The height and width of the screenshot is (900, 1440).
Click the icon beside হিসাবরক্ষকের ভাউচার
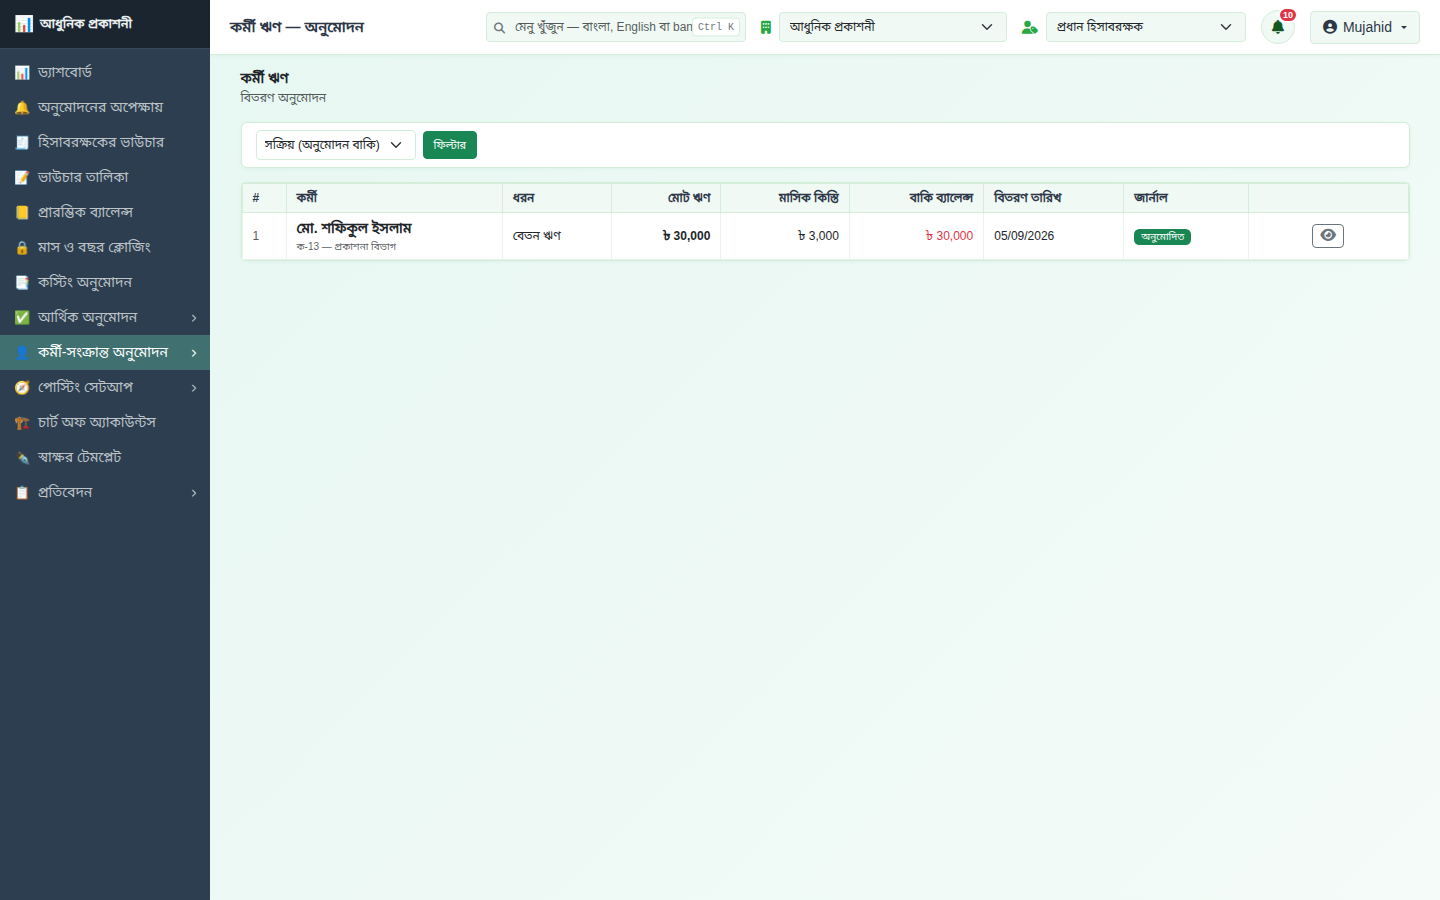pos(22,143)
